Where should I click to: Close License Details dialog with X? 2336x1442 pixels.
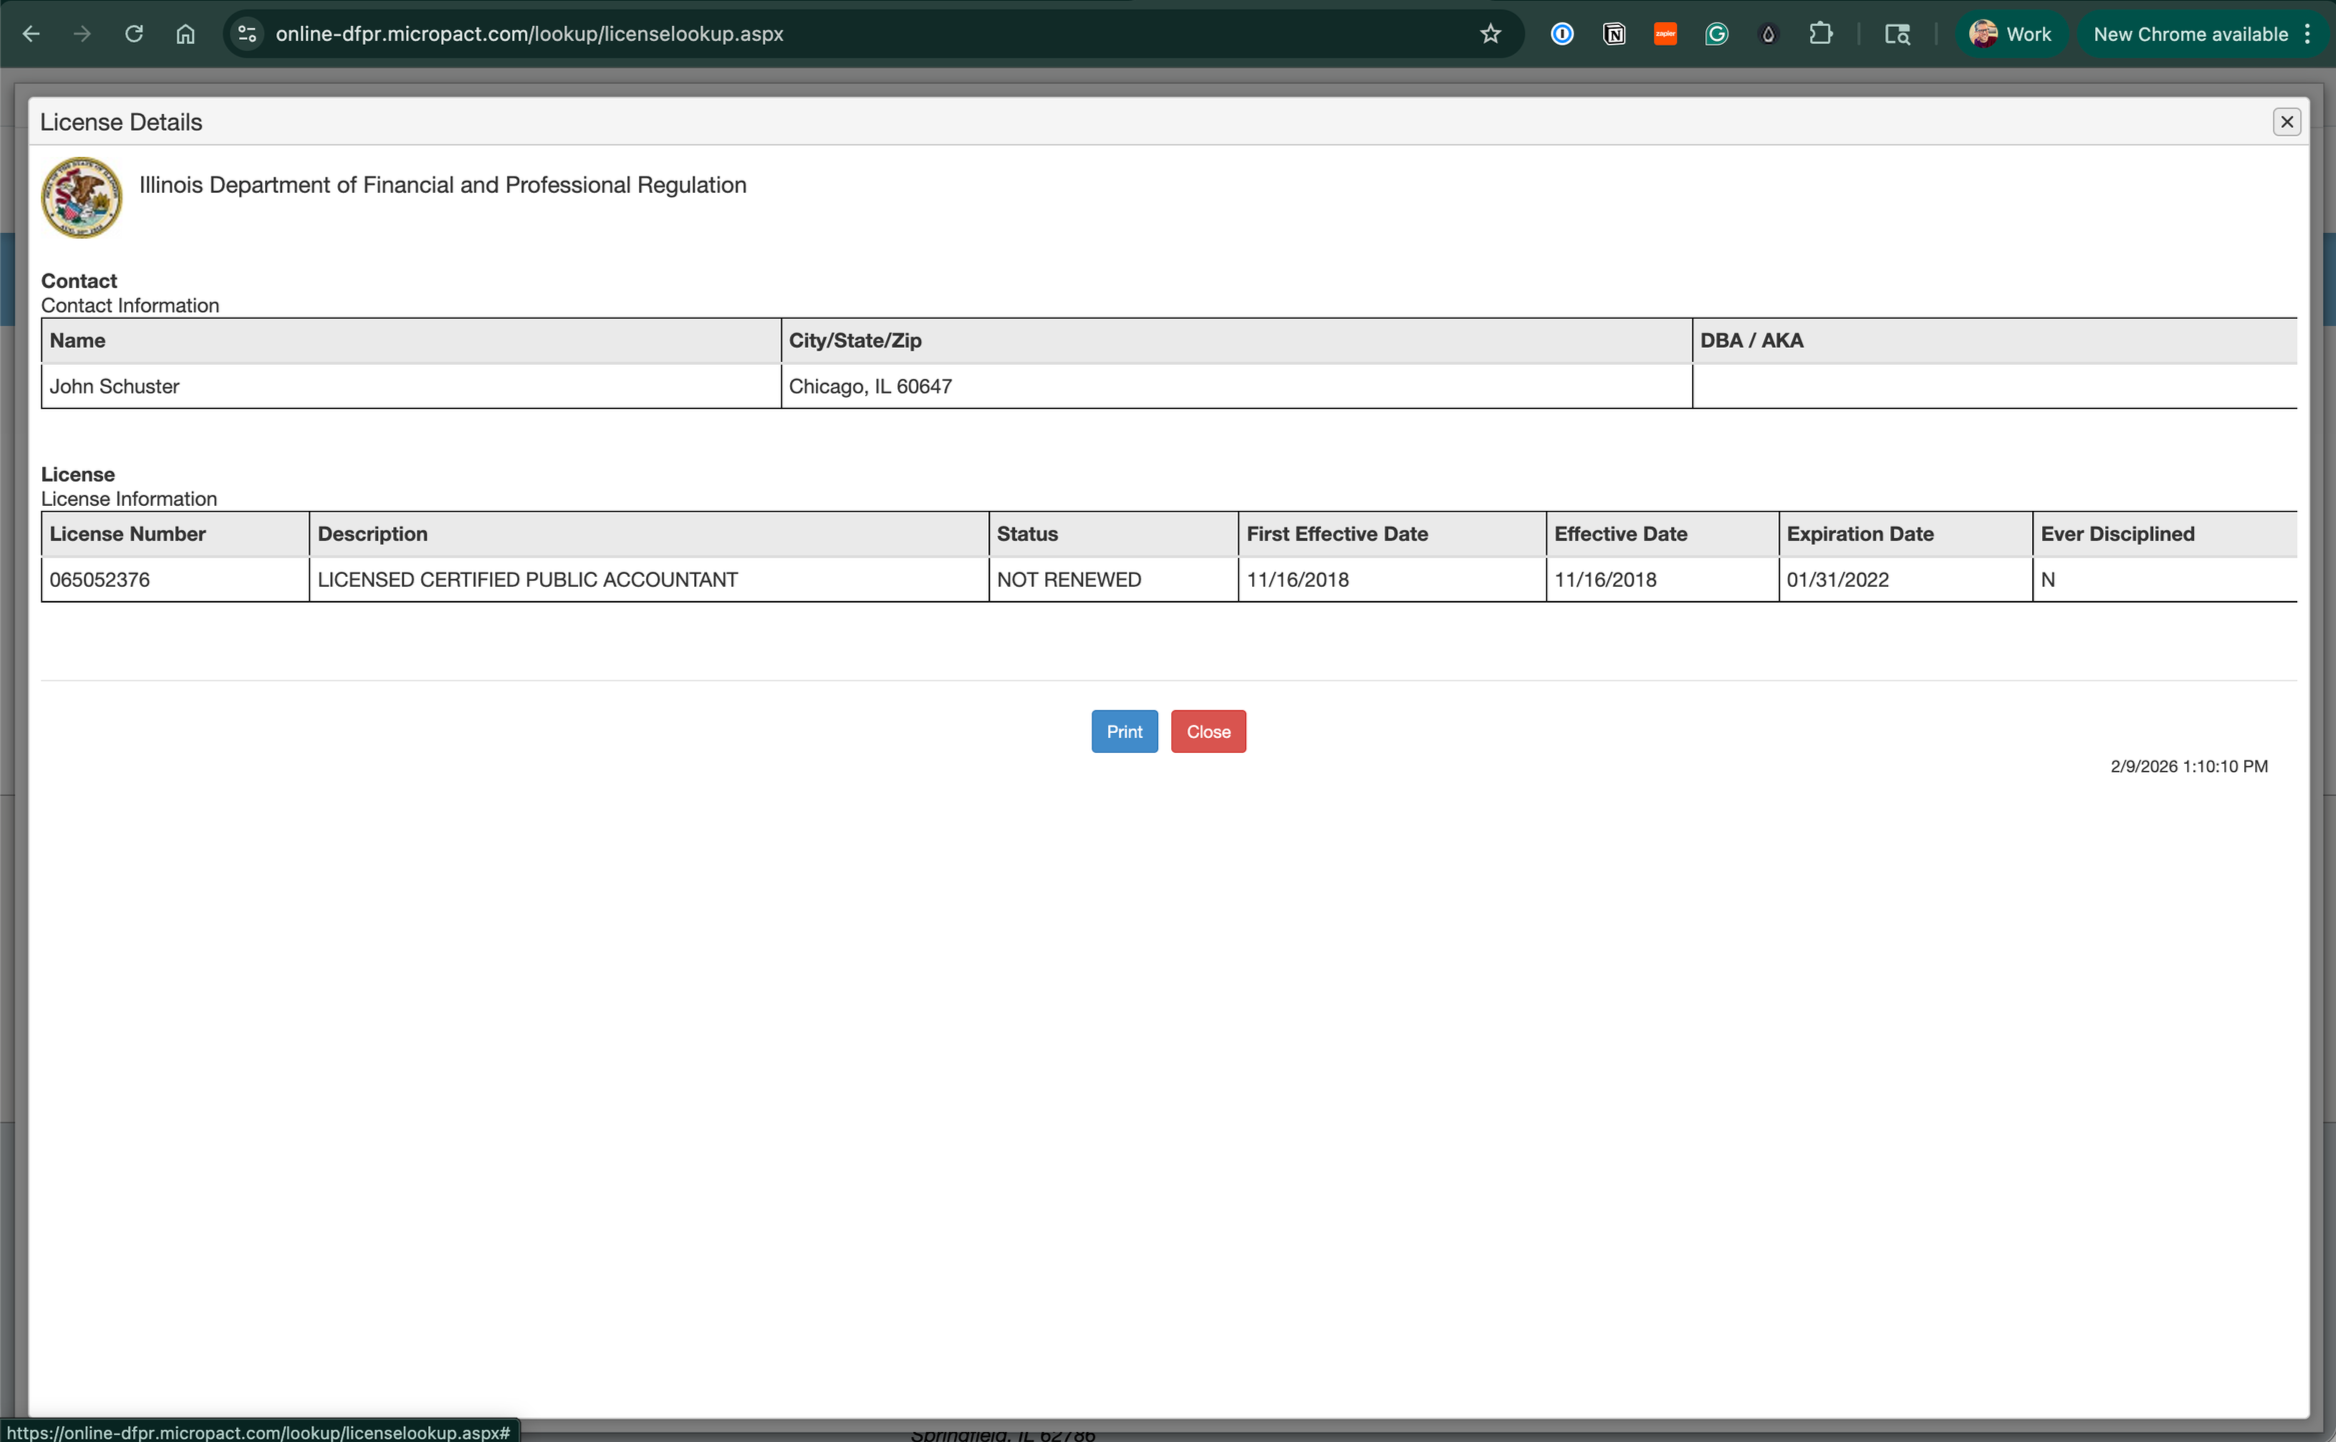[x=2286, y=122]
